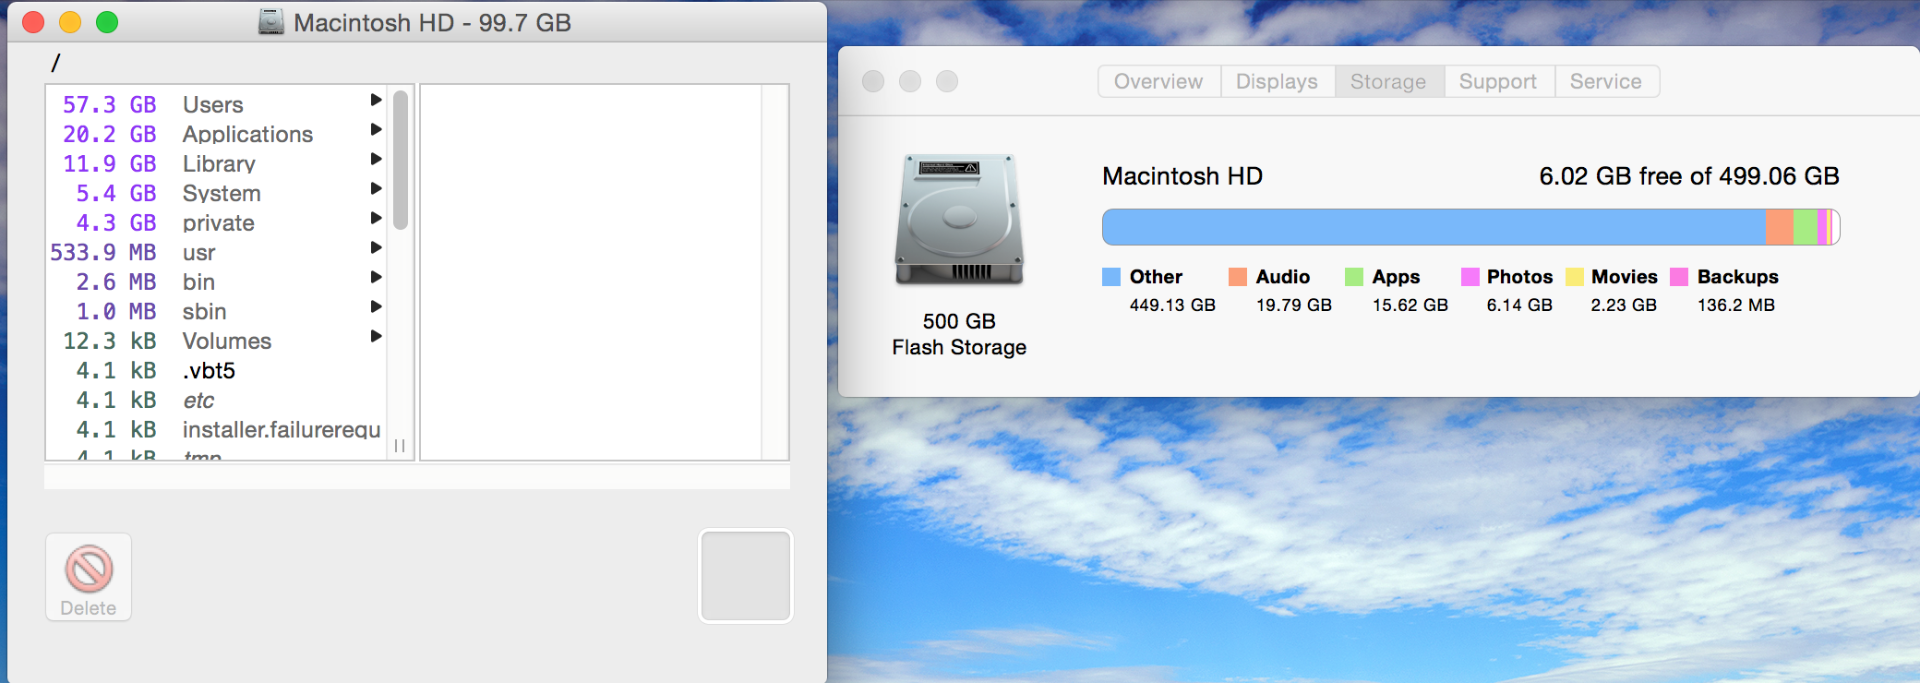Switch to the Overview tab
The image size is (1920, 683).
point(1159,81)
